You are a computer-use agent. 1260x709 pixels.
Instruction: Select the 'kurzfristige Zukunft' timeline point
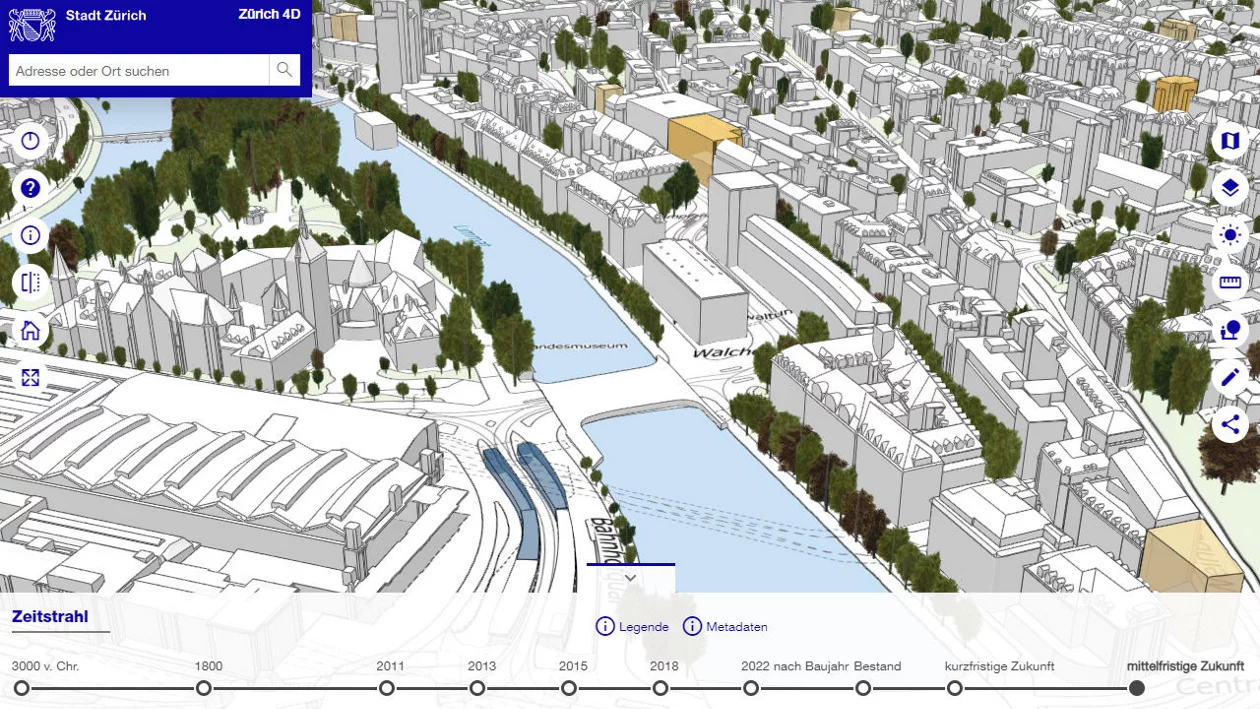tap(955, 688)
